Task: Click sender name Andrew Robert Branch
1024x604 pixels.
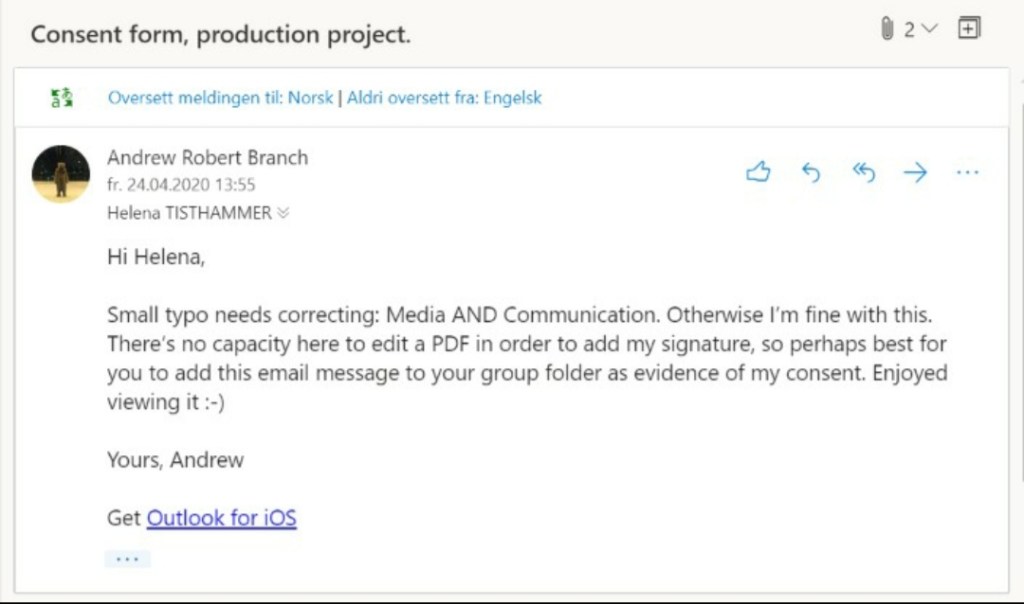Action: [x=207, y=158]
